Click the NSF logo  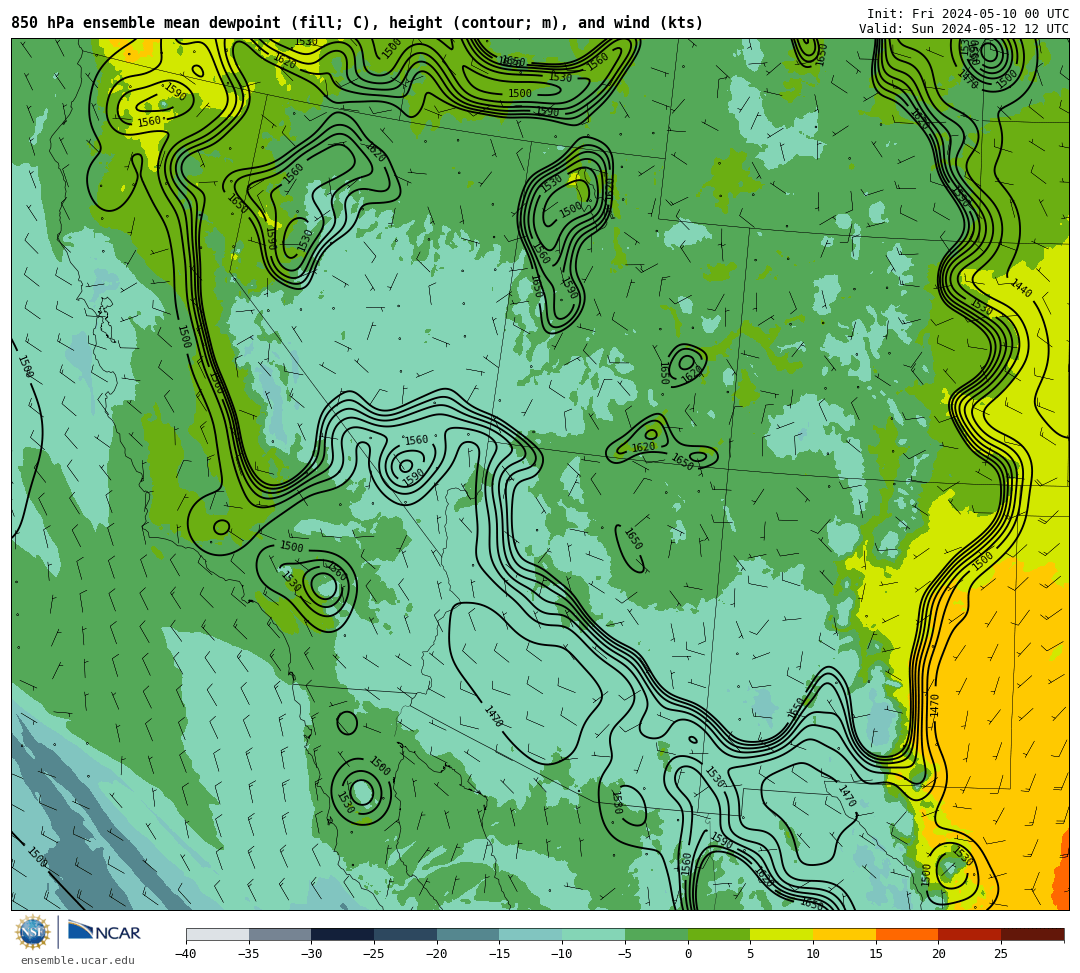click(32, 933)
